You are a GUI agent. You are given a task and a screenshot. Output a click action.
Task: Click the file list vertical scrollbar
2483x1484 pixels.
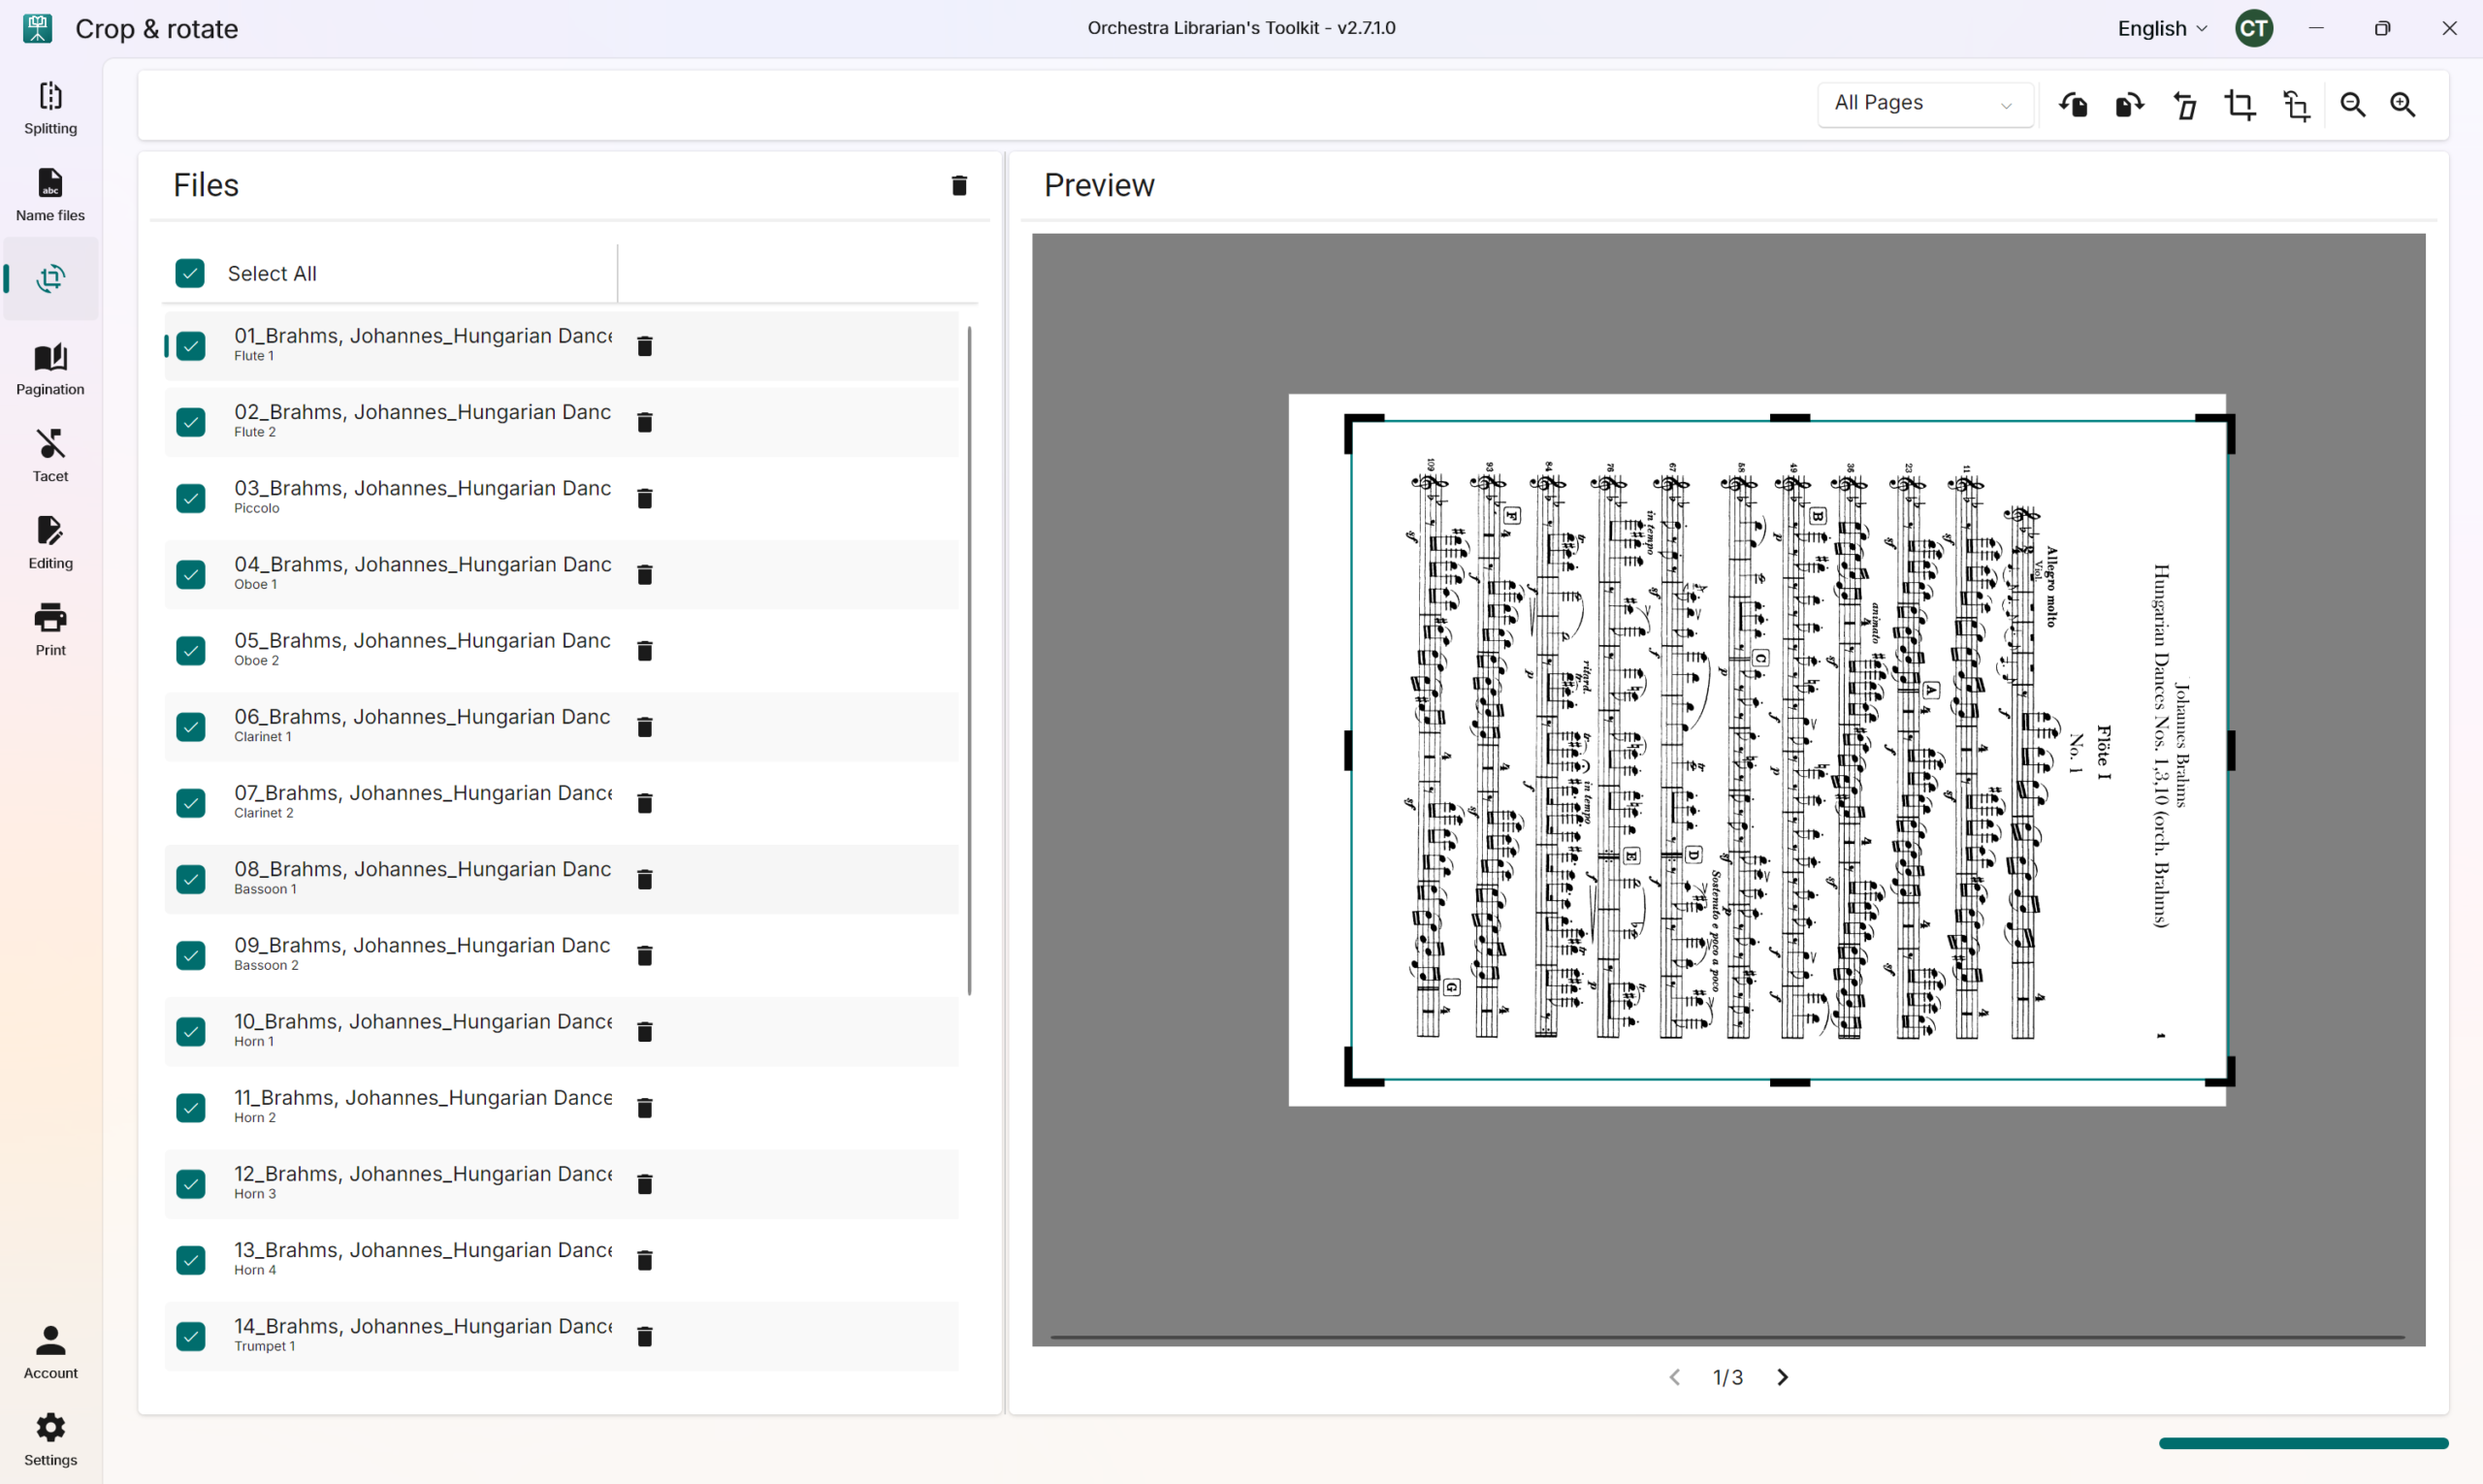point(969,660)
